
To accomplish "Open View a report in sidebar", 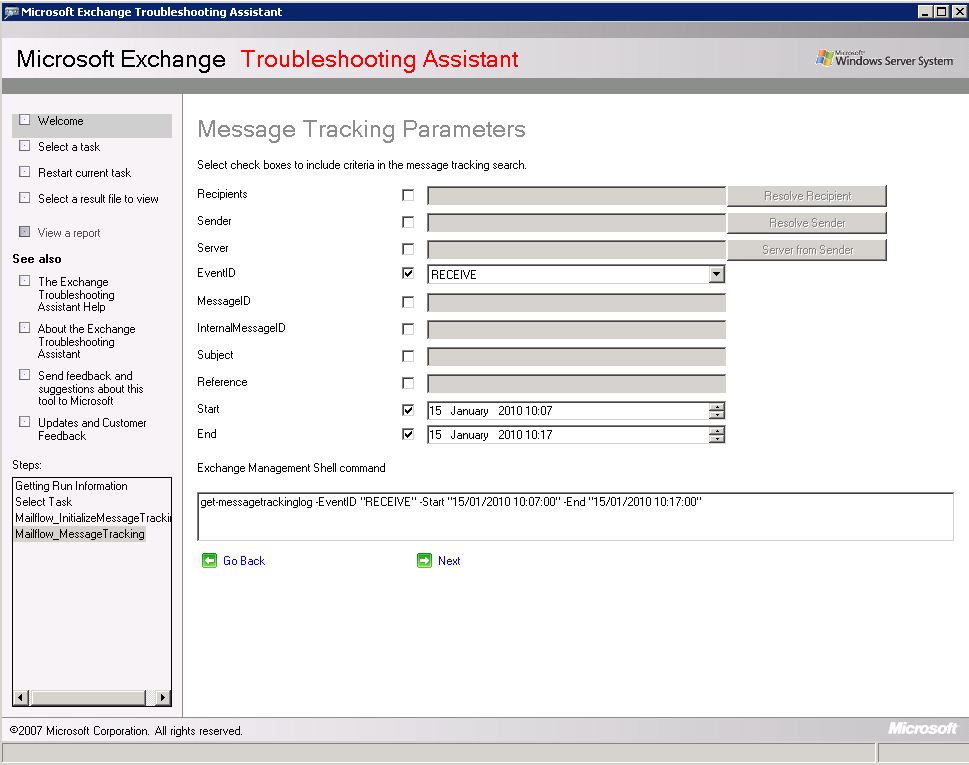I will point(69,233).
